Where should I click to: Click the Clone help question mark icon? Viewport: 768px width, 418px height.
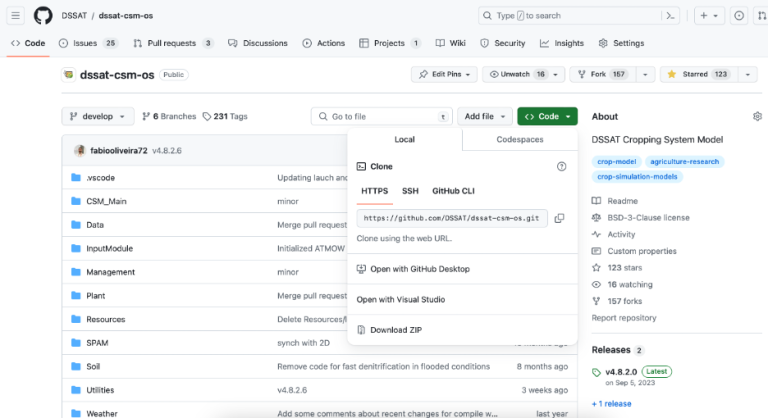pos(561,167)
